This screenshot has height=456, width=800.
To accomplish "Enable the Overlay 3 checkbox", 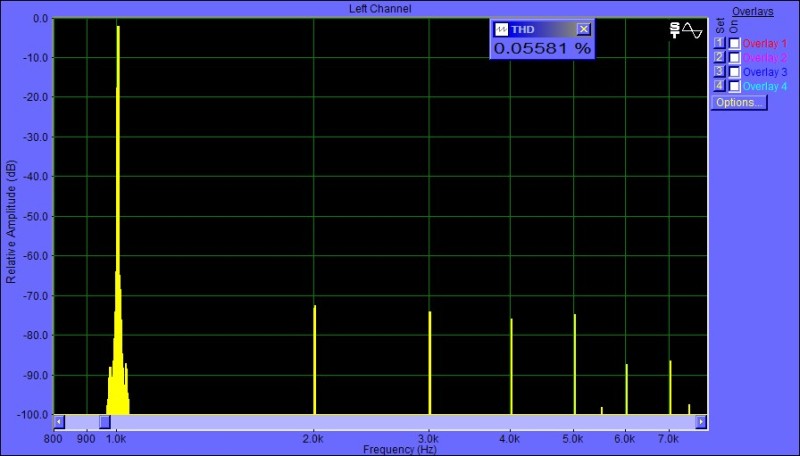I will click(734, 72).
